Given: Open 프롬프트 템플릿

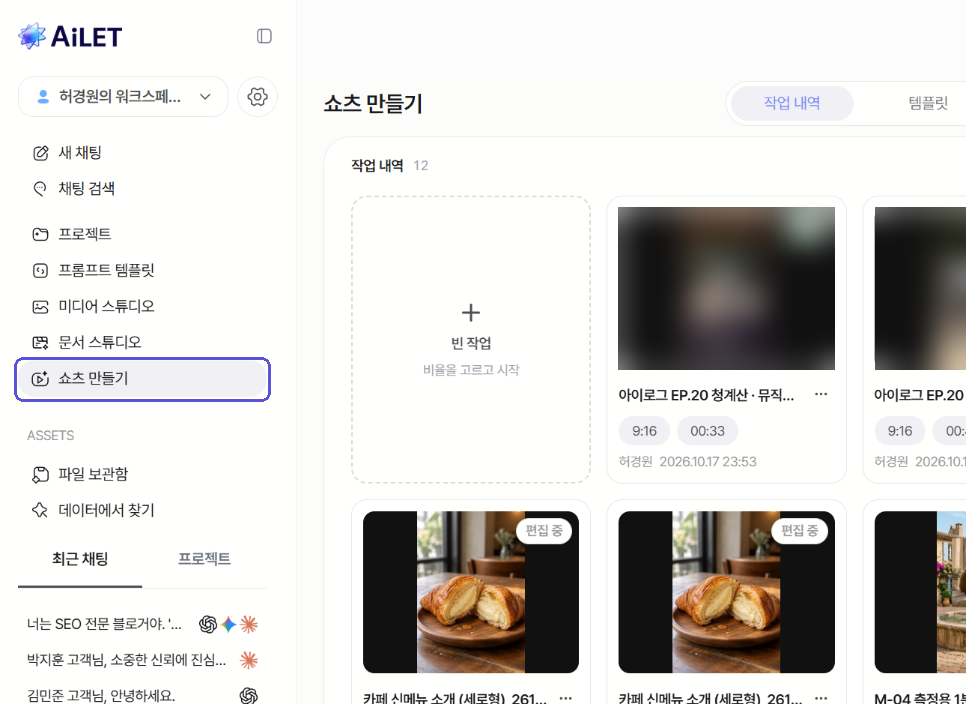Looking at the screenshot, I should point(142,270).
